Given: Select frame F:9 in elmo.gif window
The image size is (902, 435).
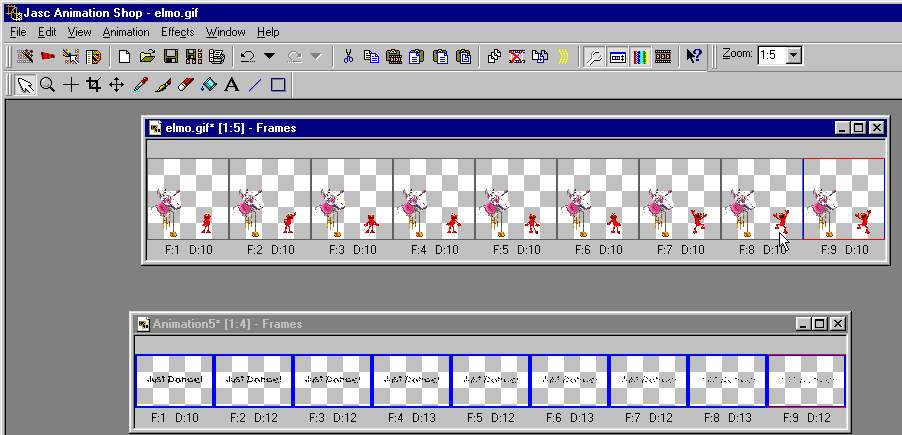Looking at the screenshot, I should click(844, 199).
